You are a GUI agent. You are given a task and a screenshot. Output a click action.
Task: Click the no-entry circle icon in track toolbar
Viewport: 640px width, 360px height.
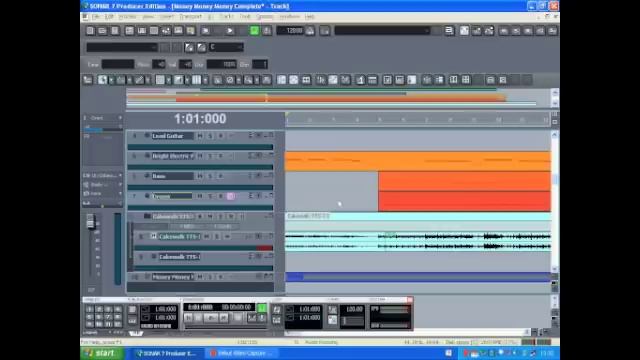pyautogui.click(x=230, y=80)
